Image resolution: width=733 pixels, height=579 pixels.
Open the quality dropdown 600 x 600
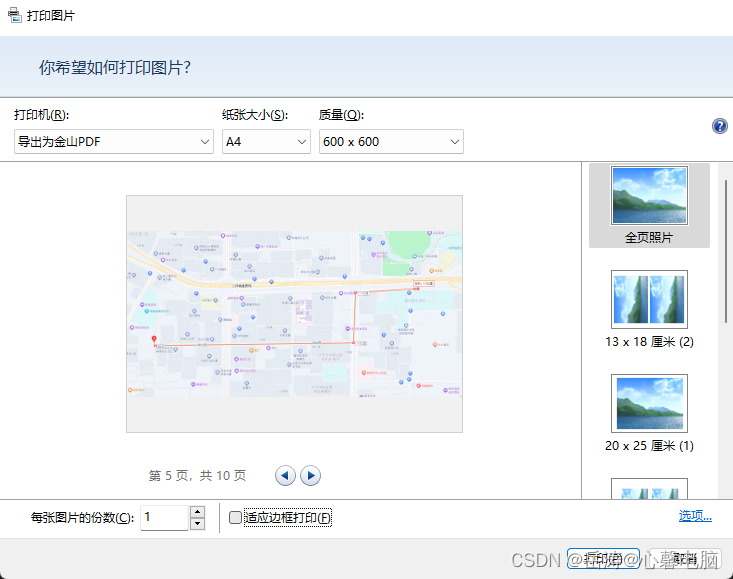pyautogui.click(x=391, y=142)
